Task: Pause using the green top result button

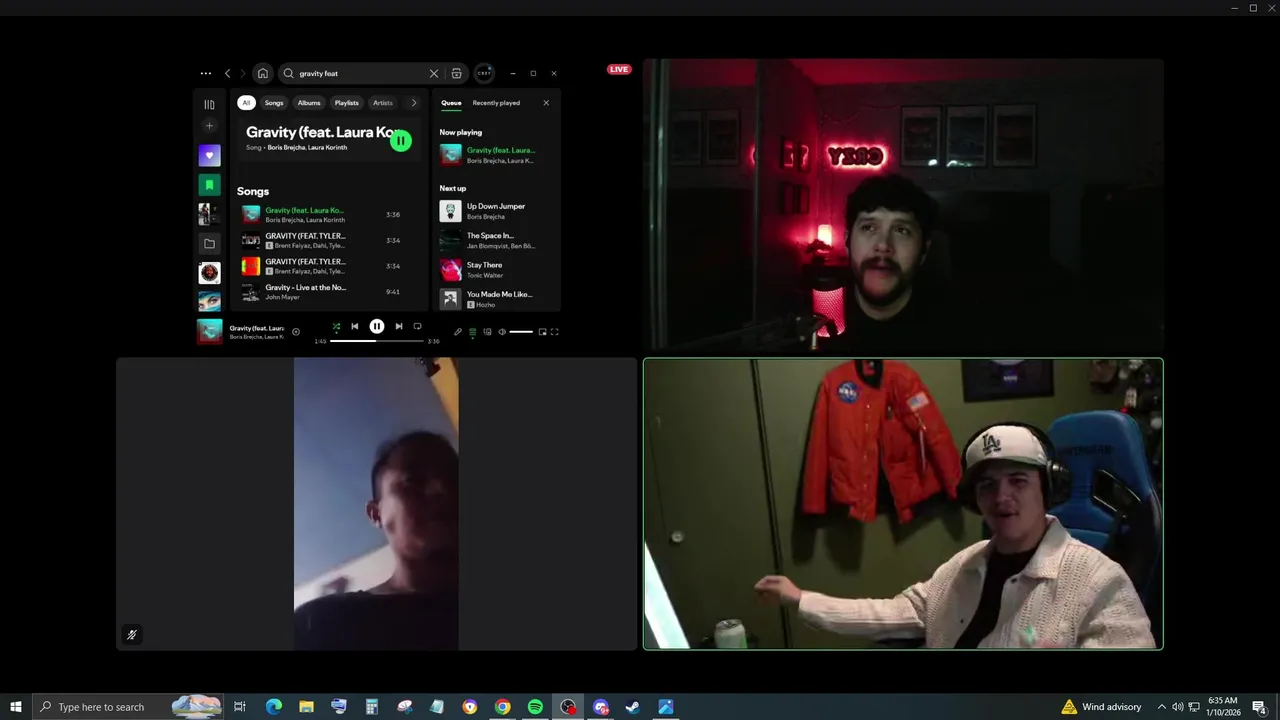Action: coord(400,141)
